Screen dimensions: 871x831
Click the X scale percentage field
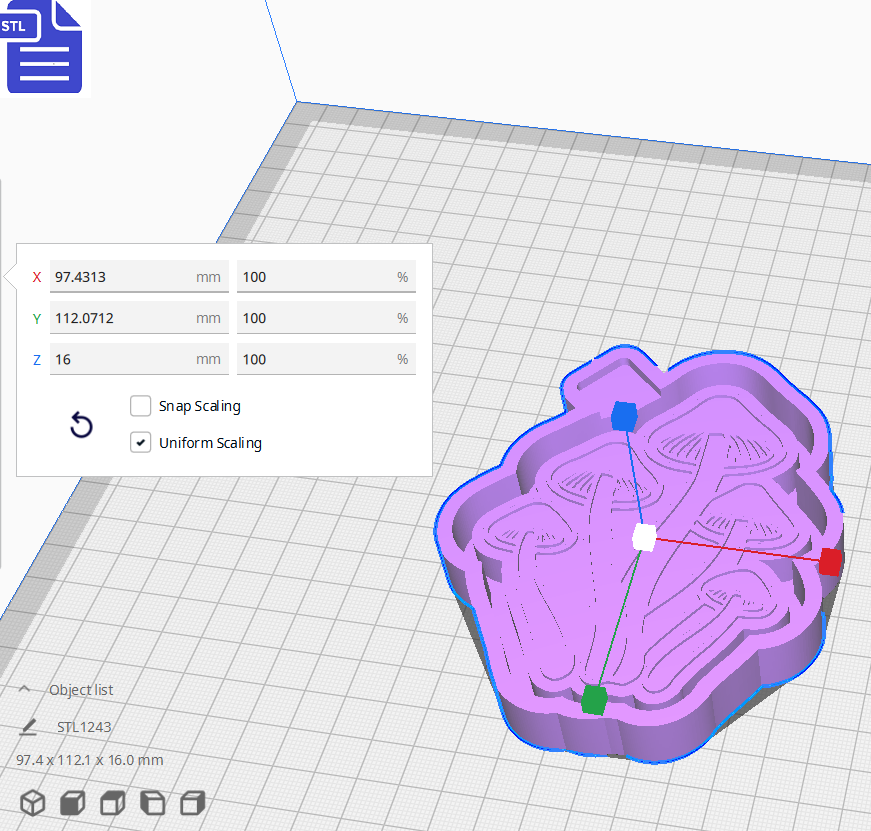coord(326,276)
